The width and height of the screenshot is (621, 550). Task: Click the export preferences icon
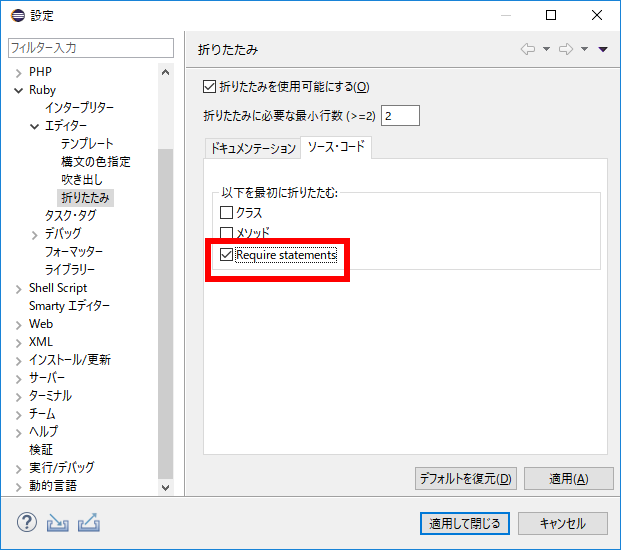tap(89, 523)
